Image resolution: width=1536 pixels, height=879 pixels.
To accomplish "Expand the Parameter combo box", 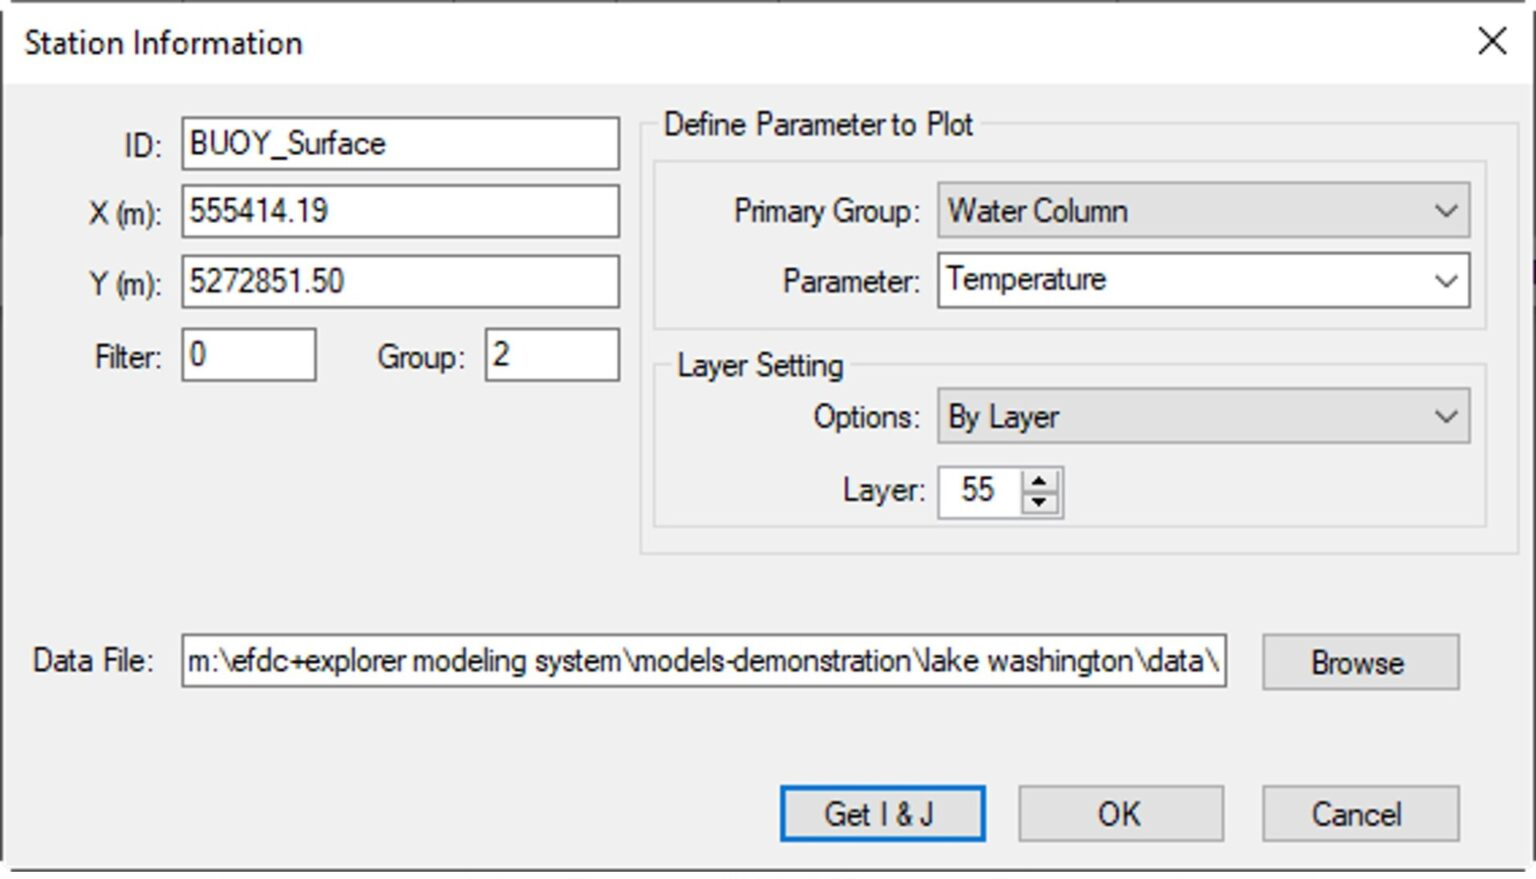I will 1203,280.
